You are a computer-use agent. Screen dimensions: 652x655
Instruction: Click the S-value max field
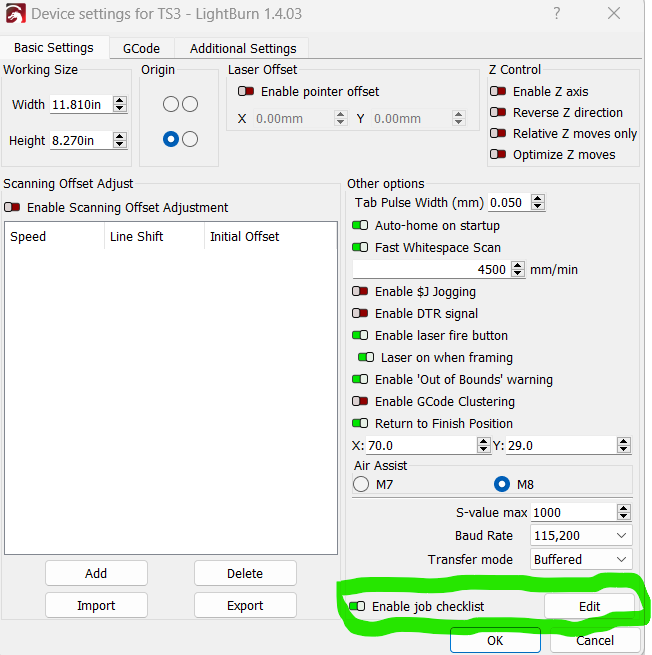point(574,512)
